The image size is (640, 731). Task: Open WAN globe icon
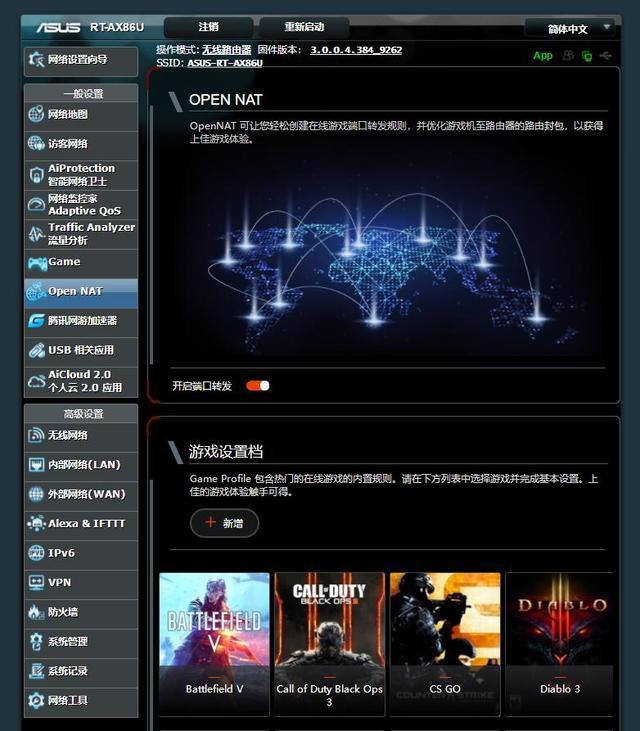(x=36, y=494)
